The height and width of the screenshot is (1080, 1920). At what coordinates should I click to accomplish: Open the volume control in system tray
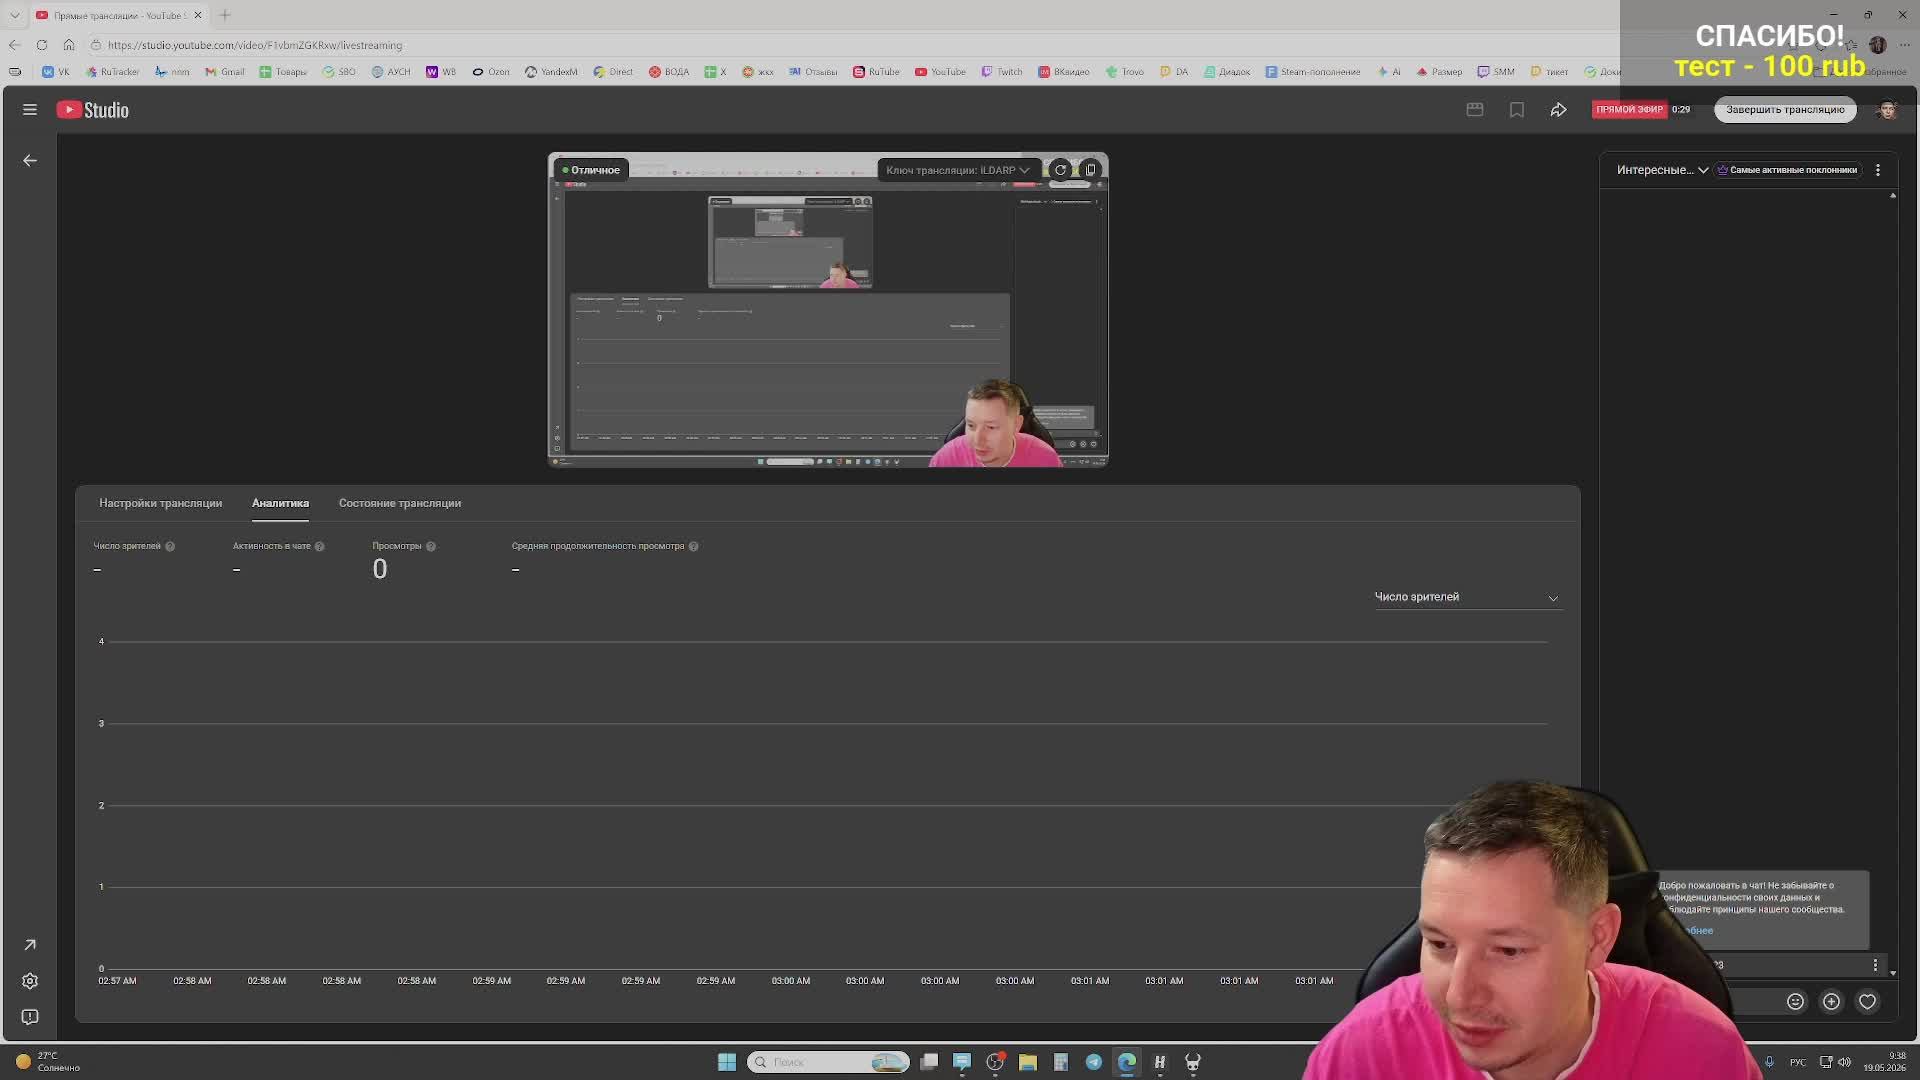pos(1845,1062)
